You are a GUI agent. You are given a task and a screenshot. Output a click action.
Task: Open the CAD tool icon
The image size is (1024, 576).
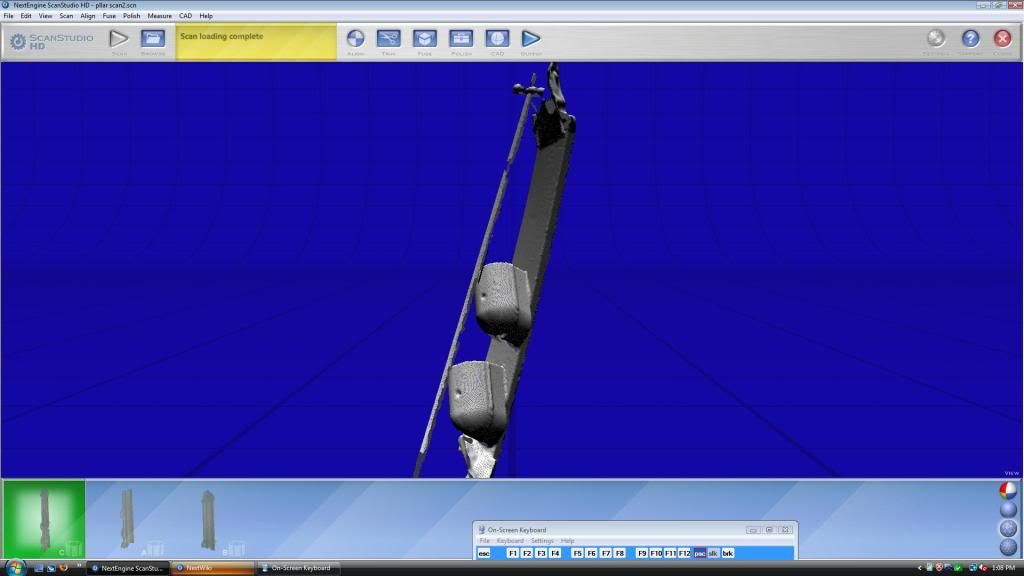point(496,39)
